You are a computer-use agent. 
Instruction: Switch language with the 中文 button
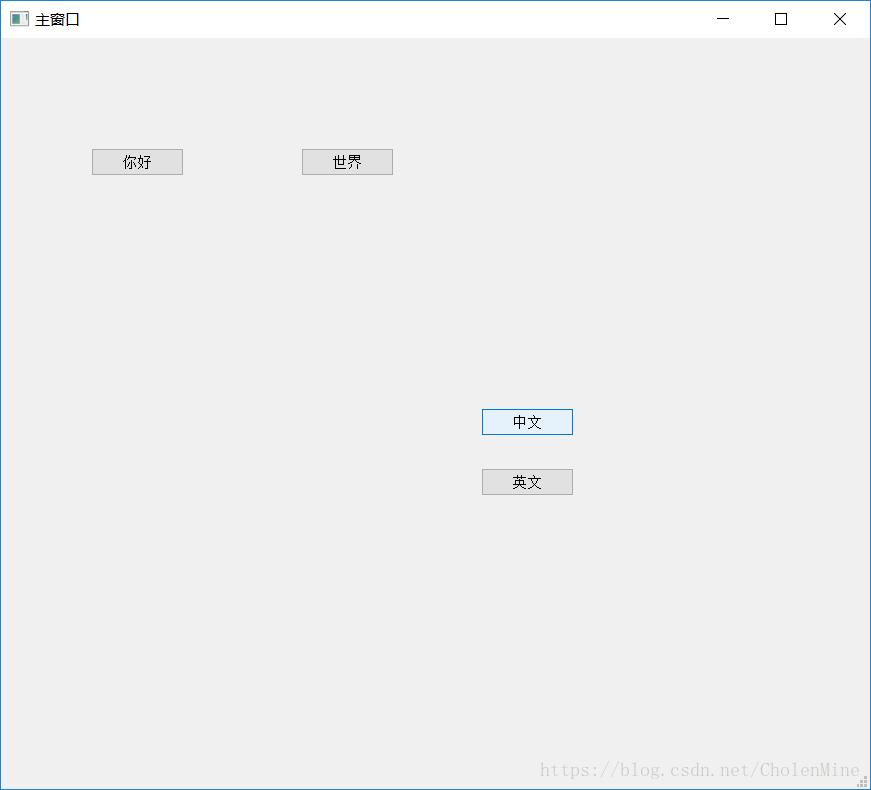click(527, 422)
